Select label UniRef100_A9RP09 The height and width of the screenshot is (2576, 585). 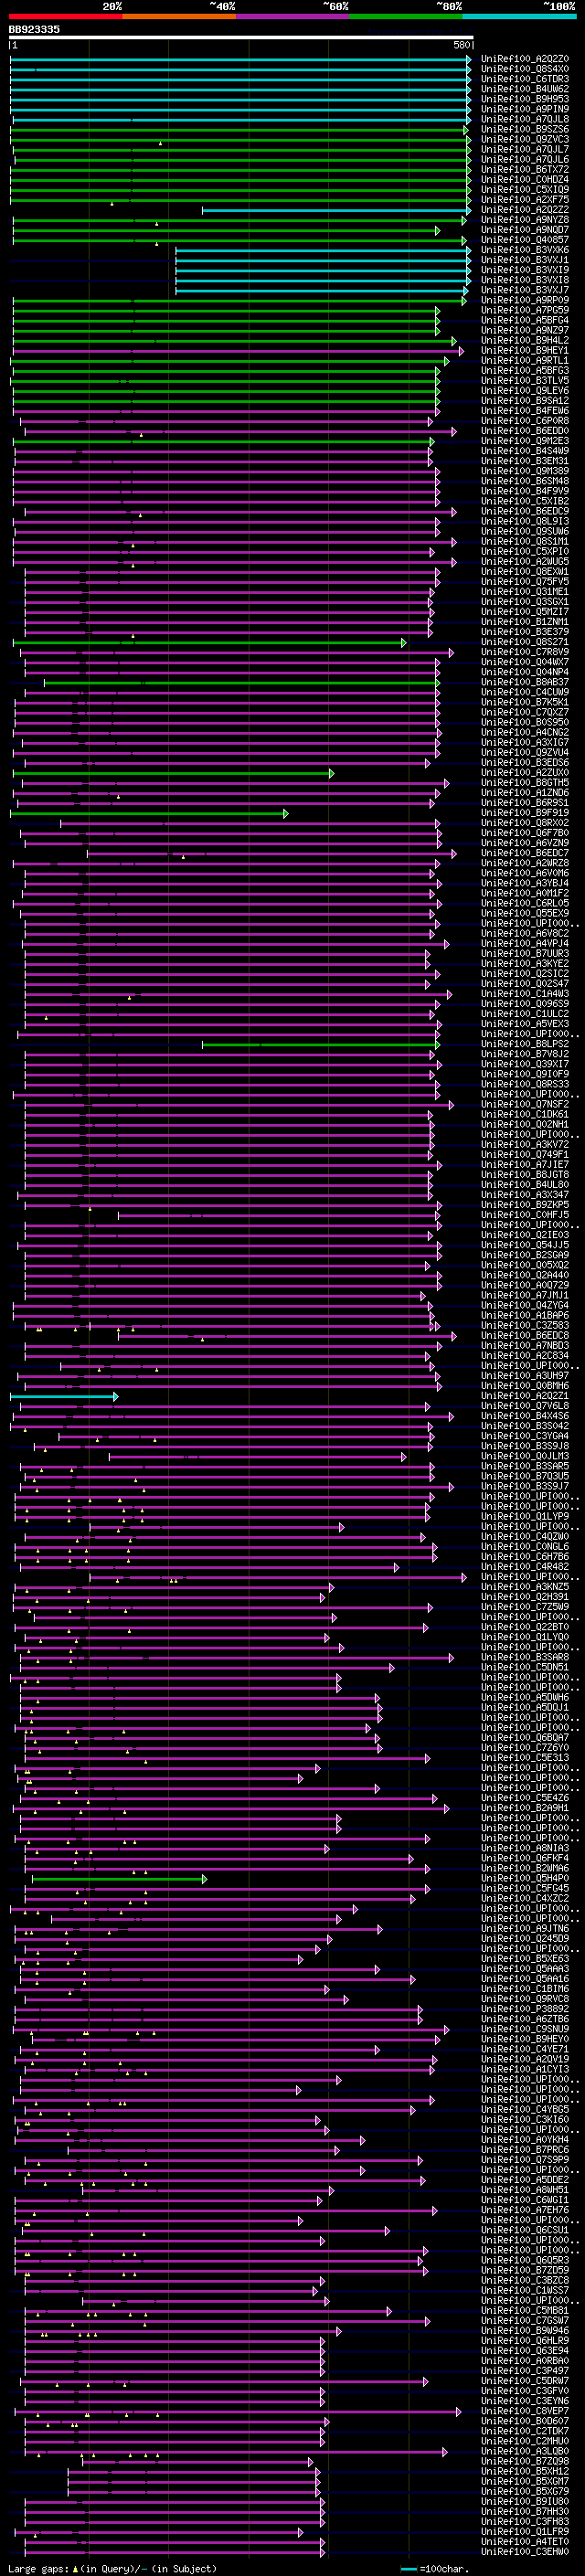(525, 300)
